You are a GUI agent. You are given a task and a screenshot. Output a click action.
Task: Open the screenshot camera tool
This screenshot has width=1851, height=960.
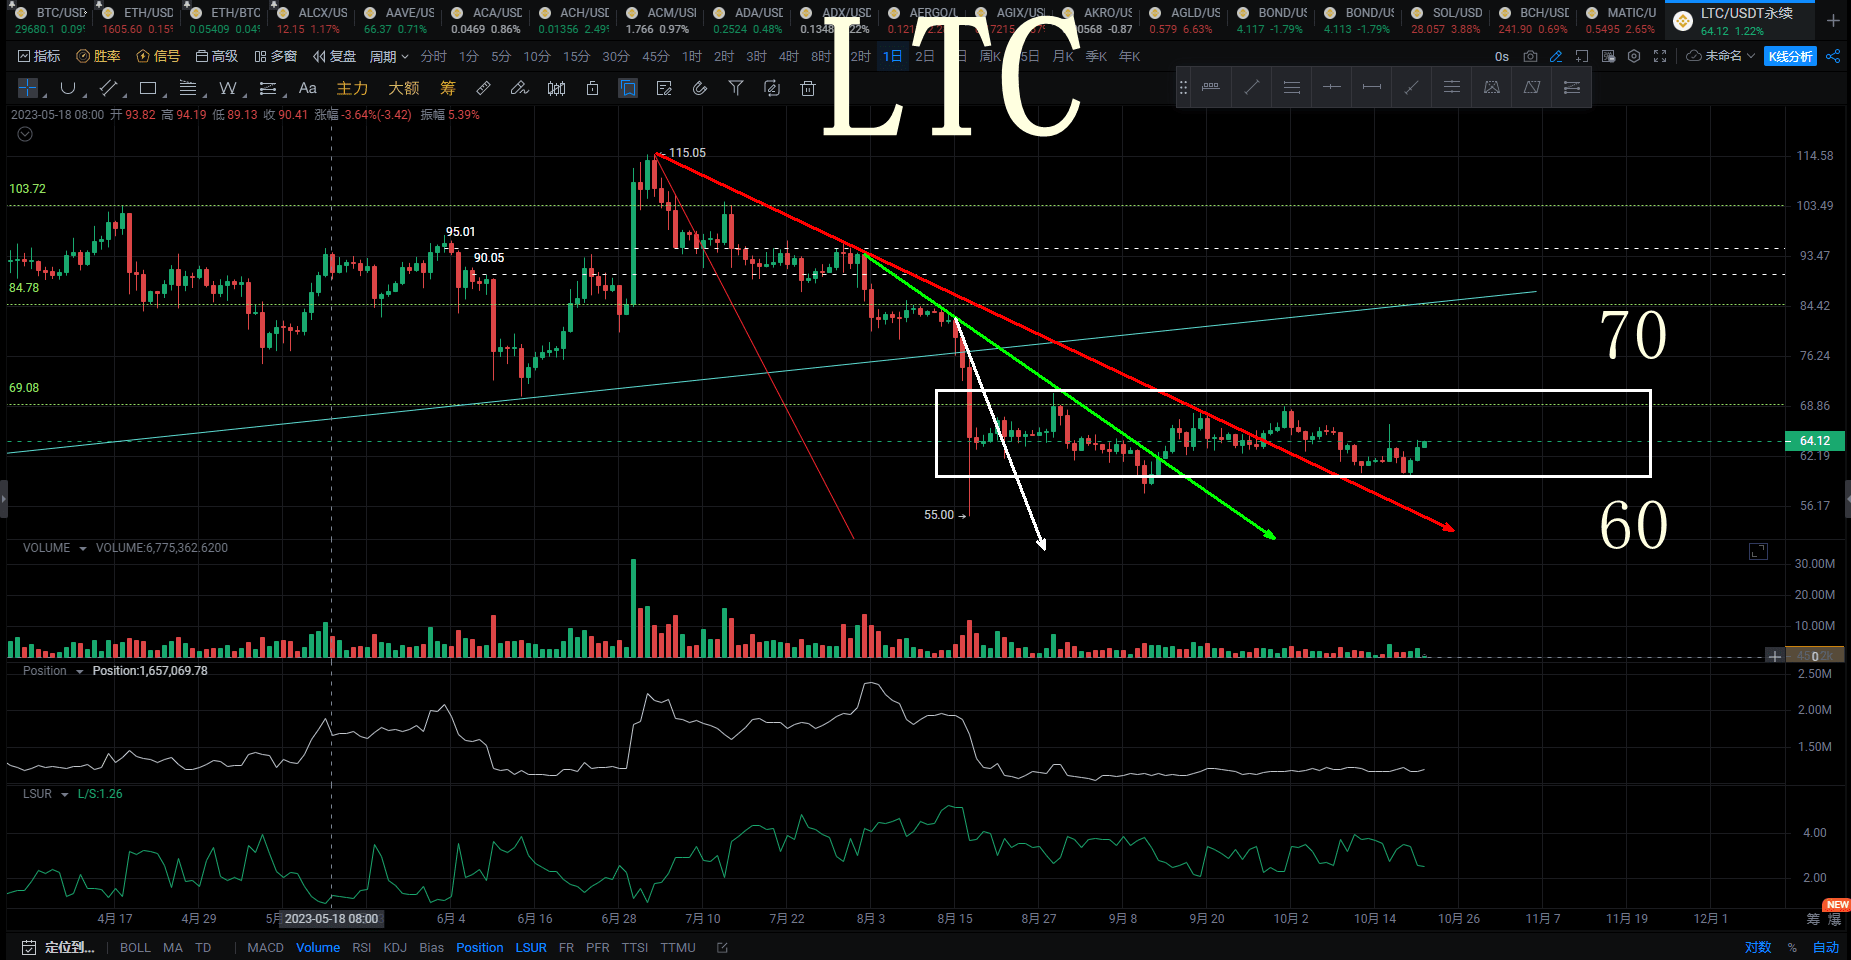tap(1530, 56)
